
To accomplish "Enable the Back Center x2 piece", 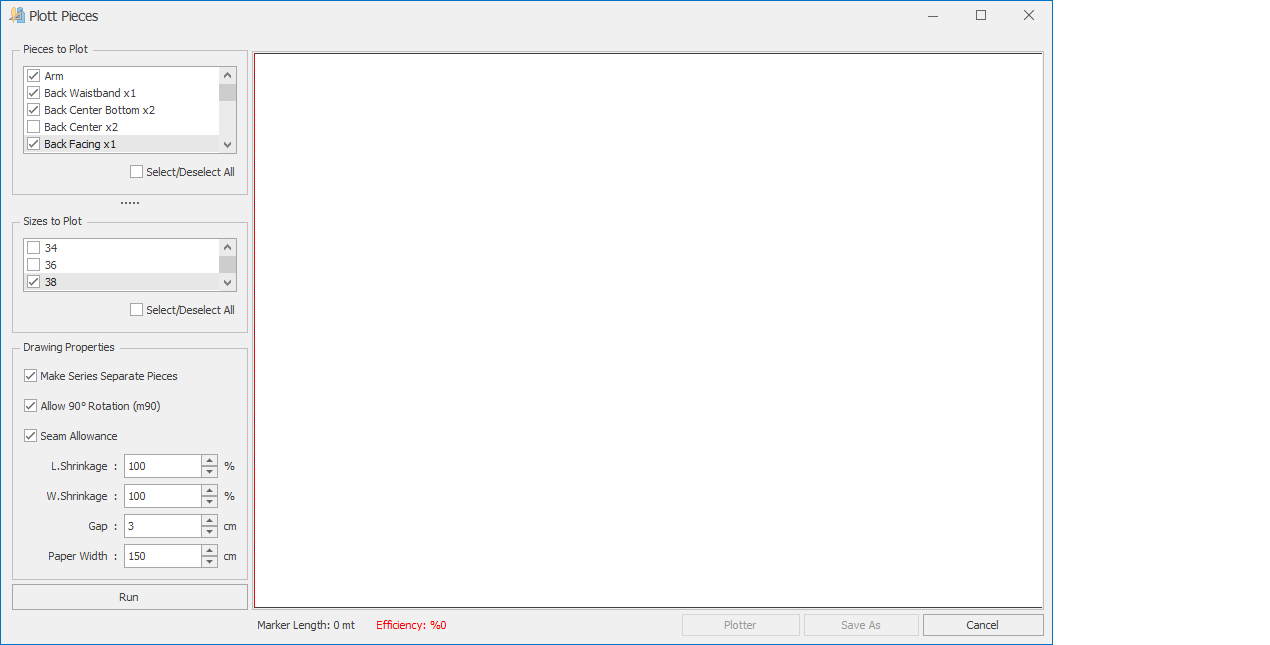I will coord(34,127).
